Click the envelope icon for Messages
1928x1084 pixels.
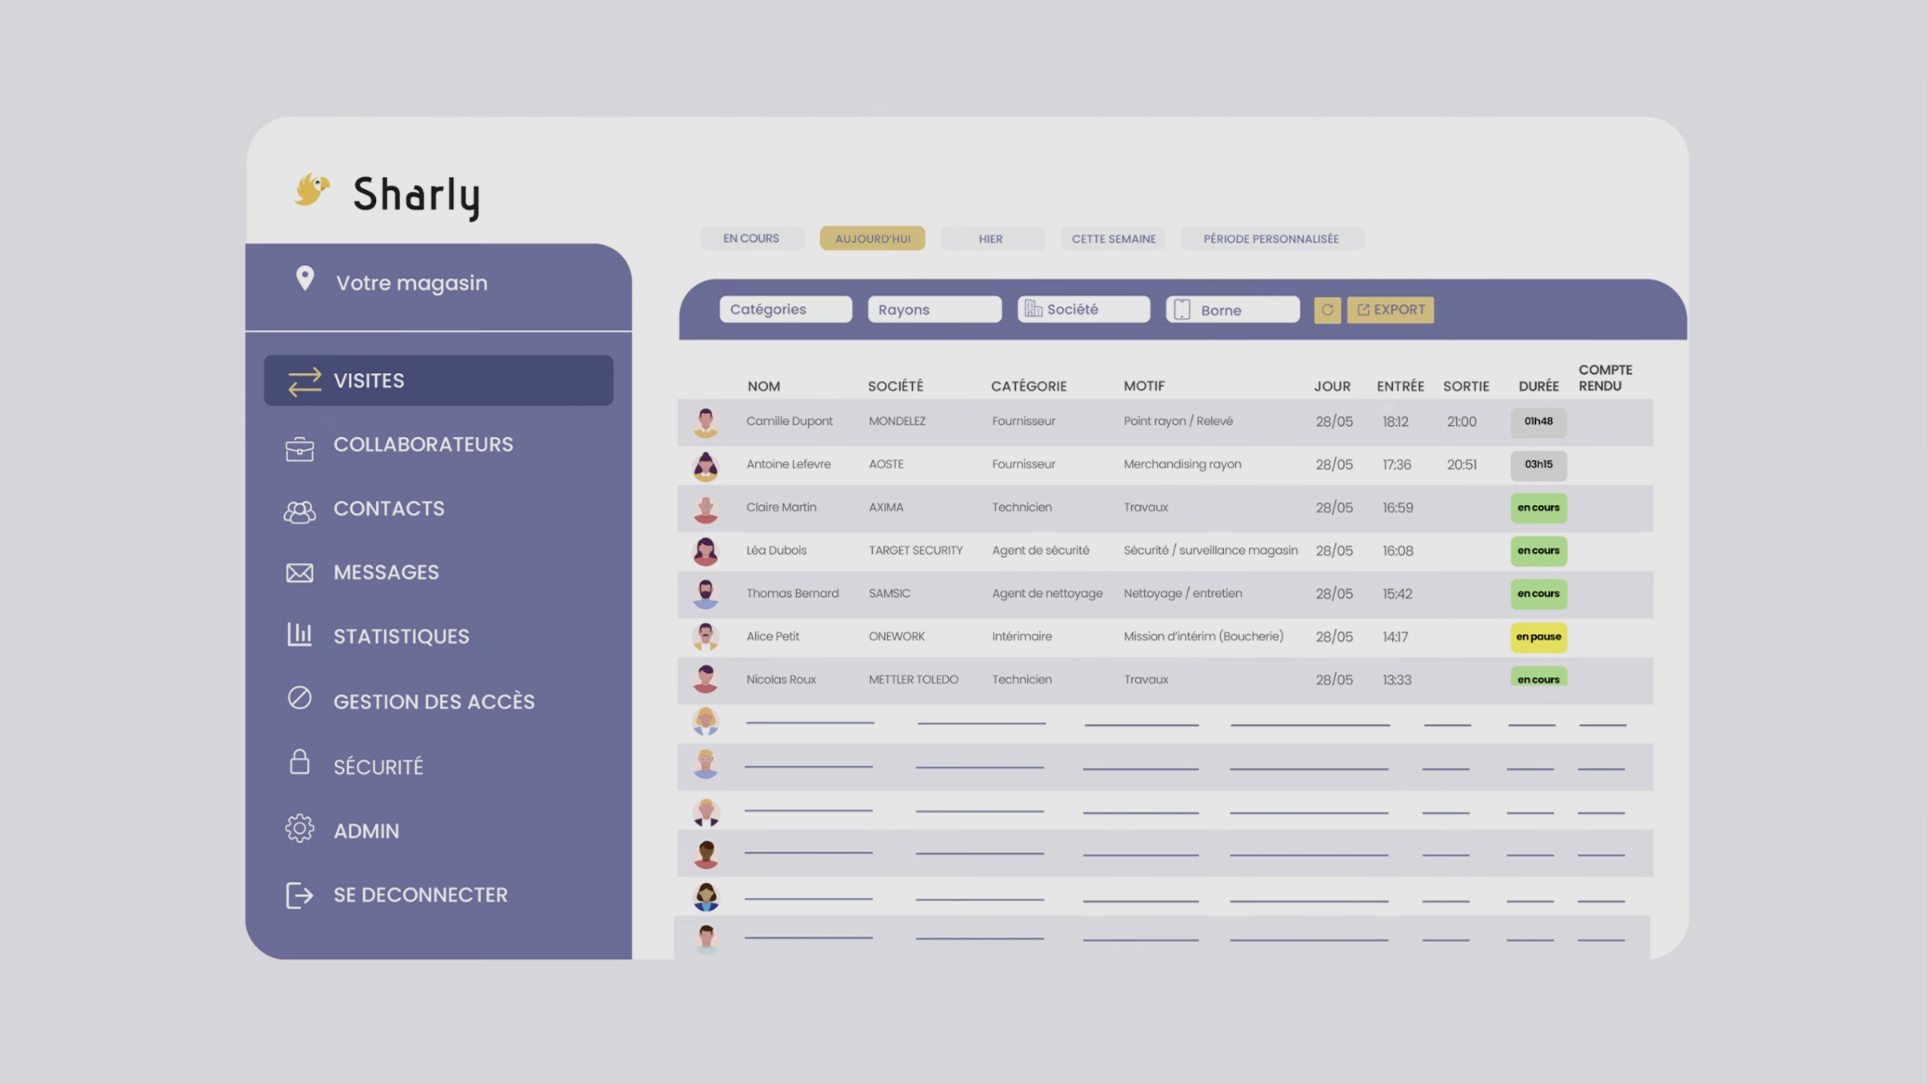pos(299,573)
